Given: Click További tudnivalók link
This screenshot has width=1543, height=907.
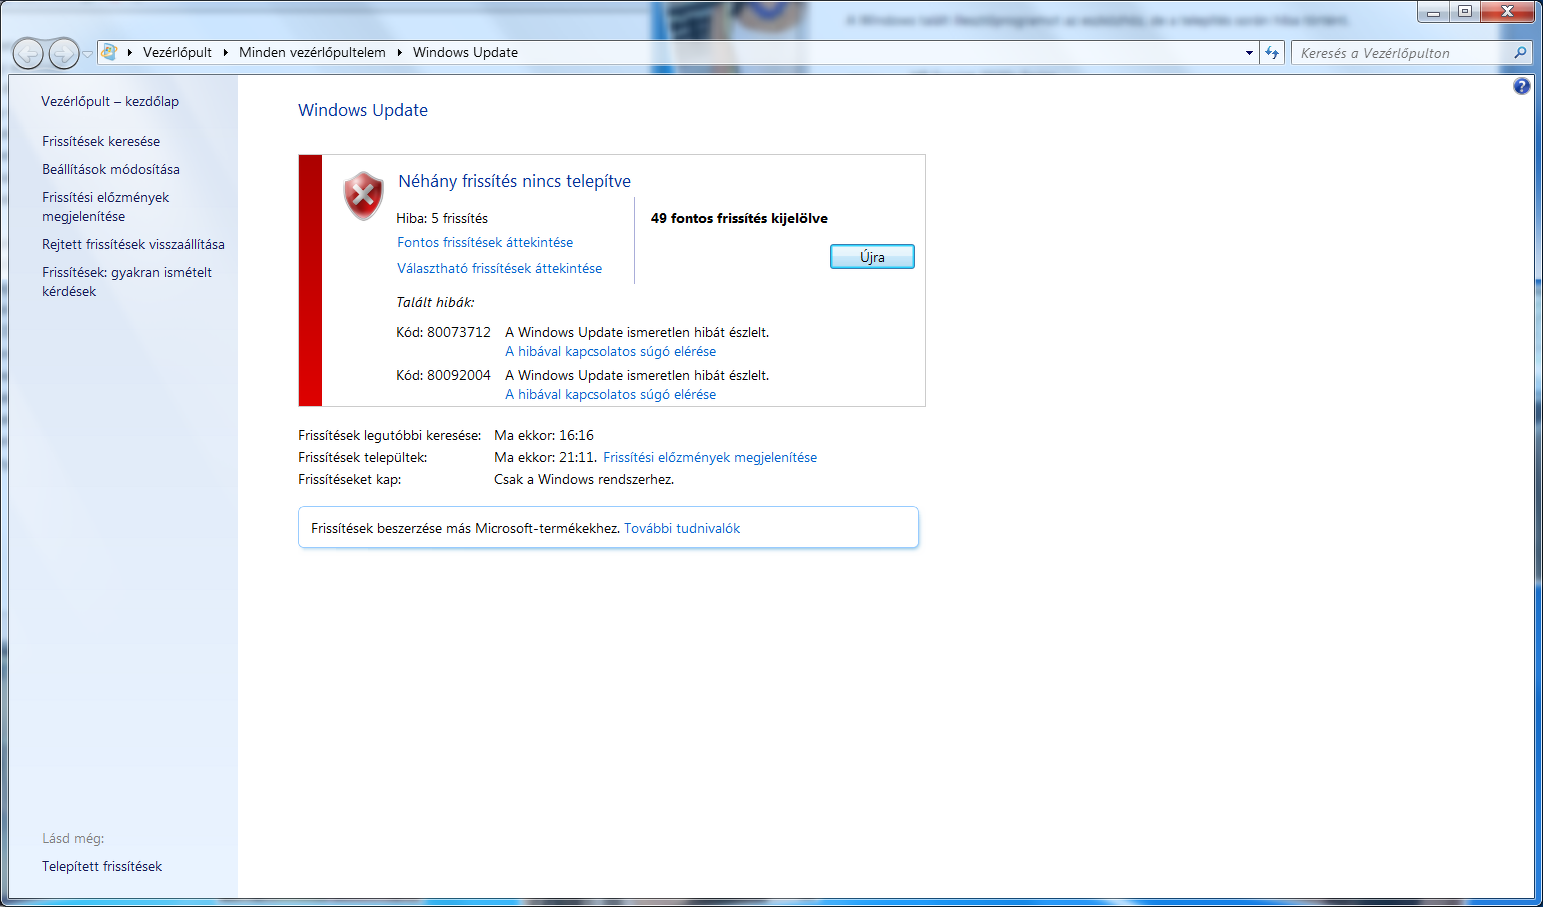Looking at the screenshot, I should (x=682, y=528).
